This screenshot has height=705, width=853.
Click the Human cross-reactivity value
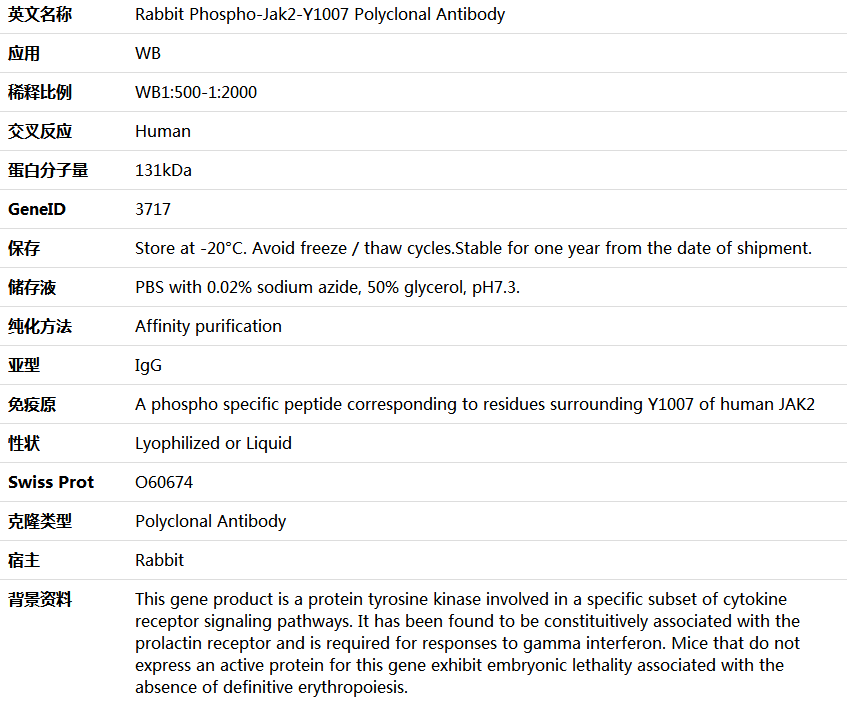(163, 131)
